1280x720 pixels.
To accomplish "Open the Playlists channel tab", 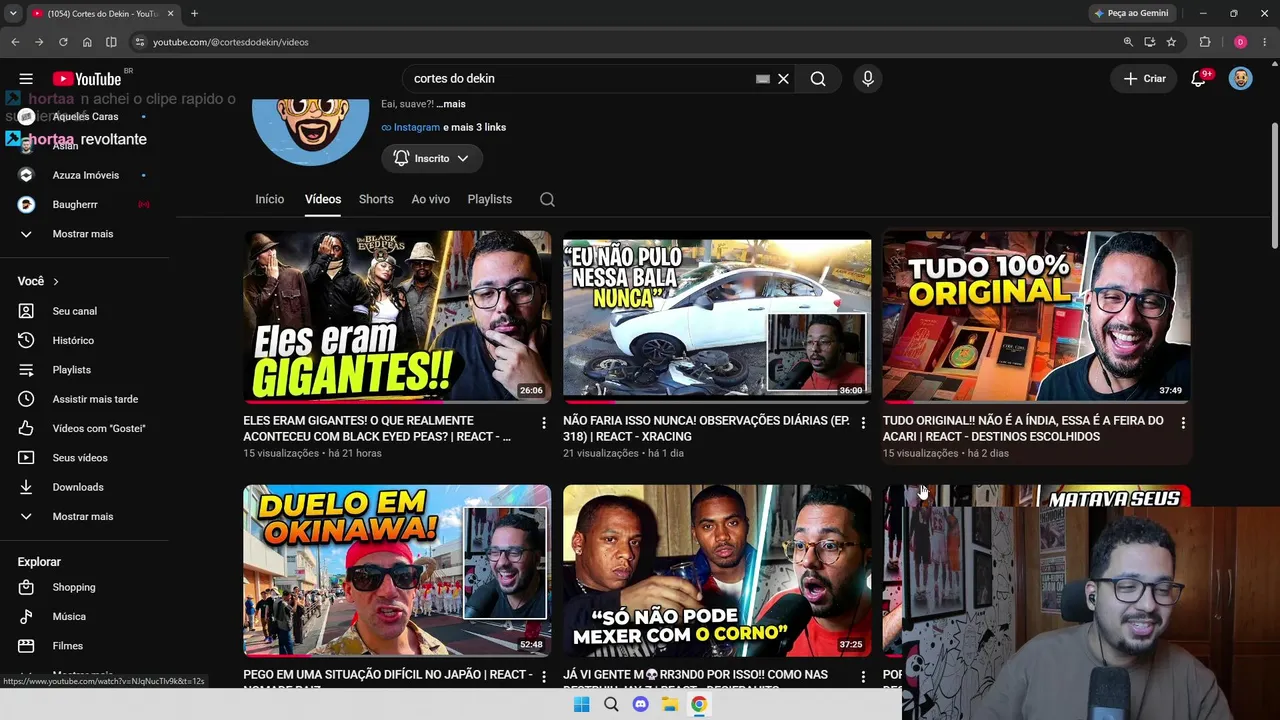I will tap(490, 199).
